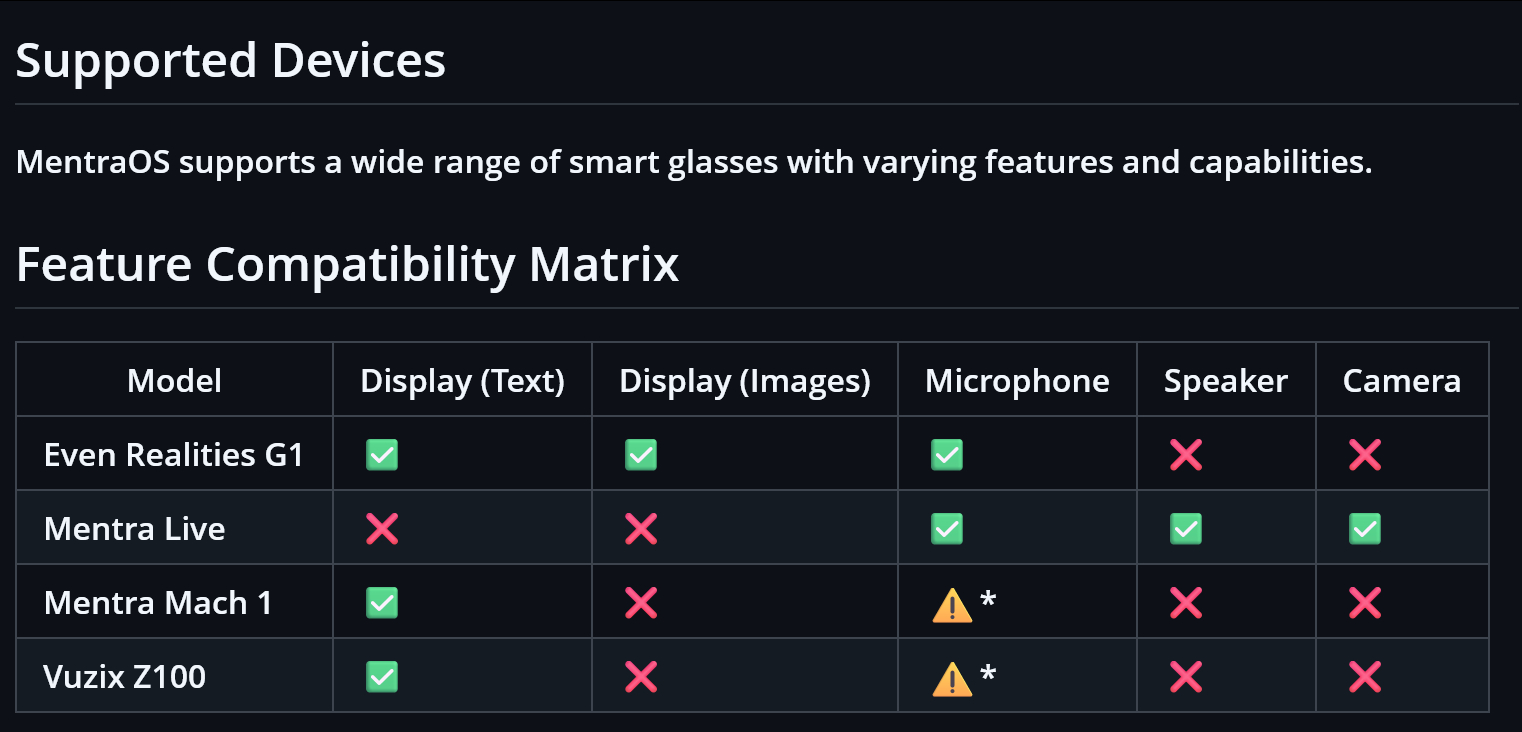Click Vuzix Z100 camera cross icon
The height and width of the screenshot is (732, 1522).
pos(1365,677)
